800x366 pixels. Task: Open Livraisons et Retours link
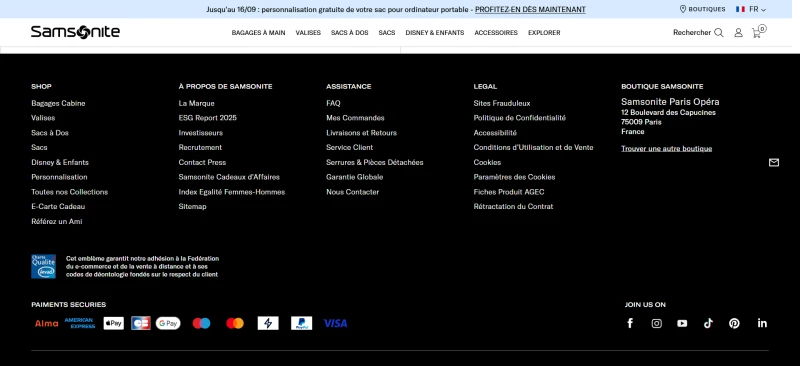[x=361, y=133]
